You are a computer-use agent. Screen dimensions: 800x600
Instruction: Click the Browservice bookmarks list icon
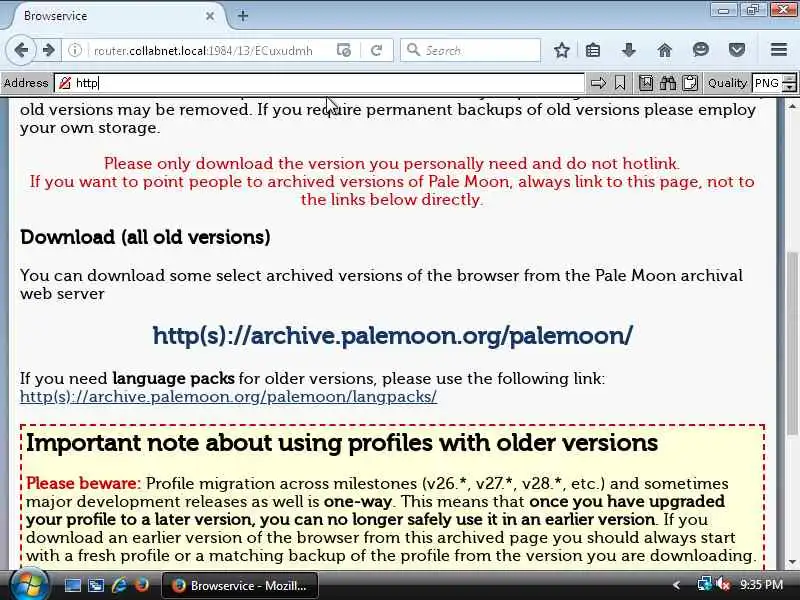pyautogui.click(x=646, y=83)
